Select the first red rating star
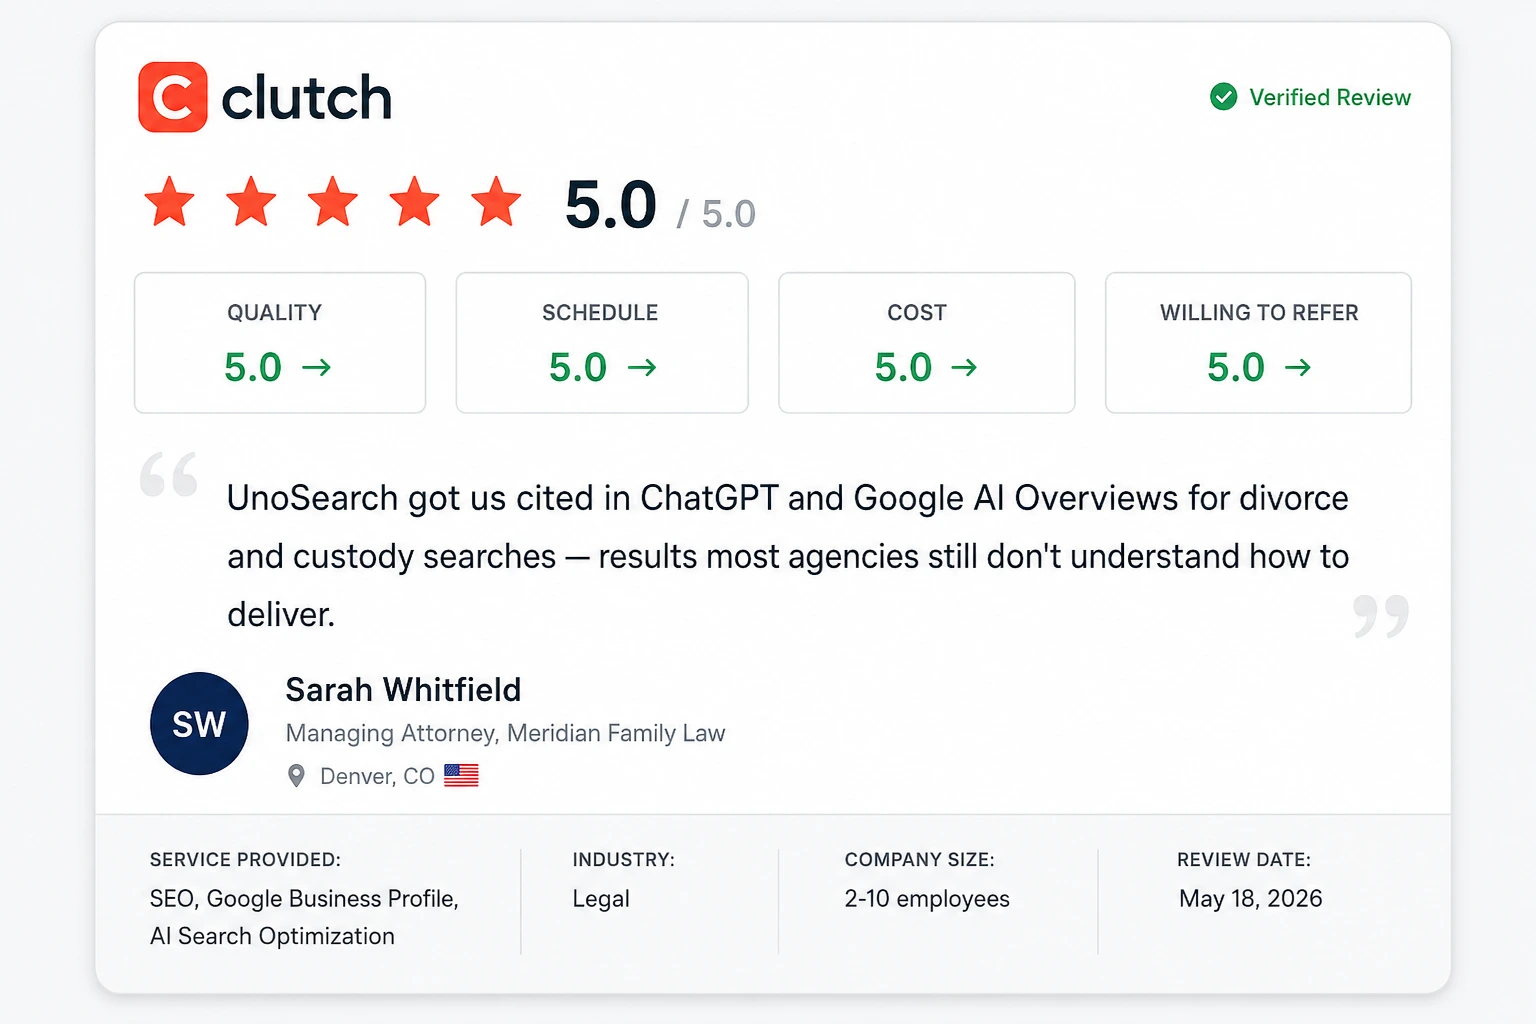Viewport: 1536px width, 1024px height. 169,201
